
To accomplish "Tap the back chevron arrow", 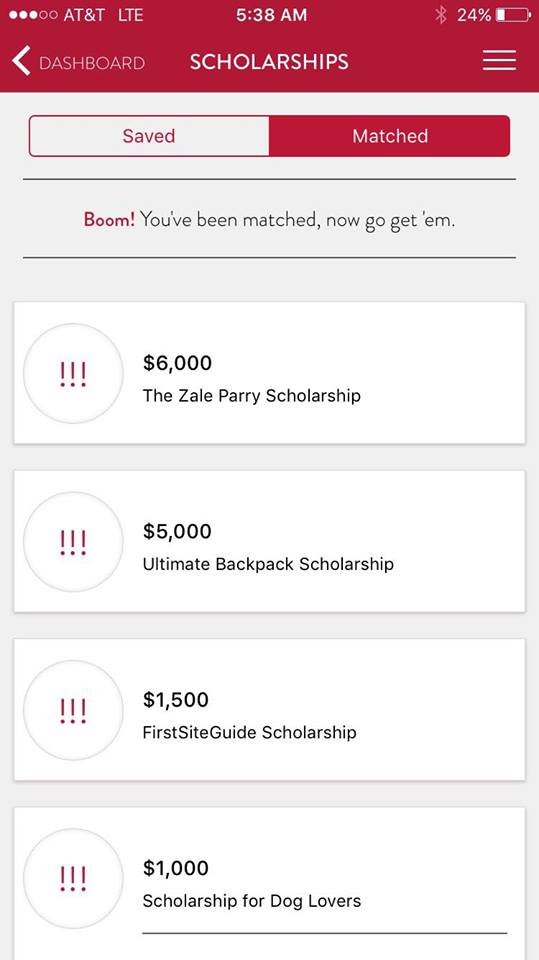I will pyautogui.click(x=21, y=61).
